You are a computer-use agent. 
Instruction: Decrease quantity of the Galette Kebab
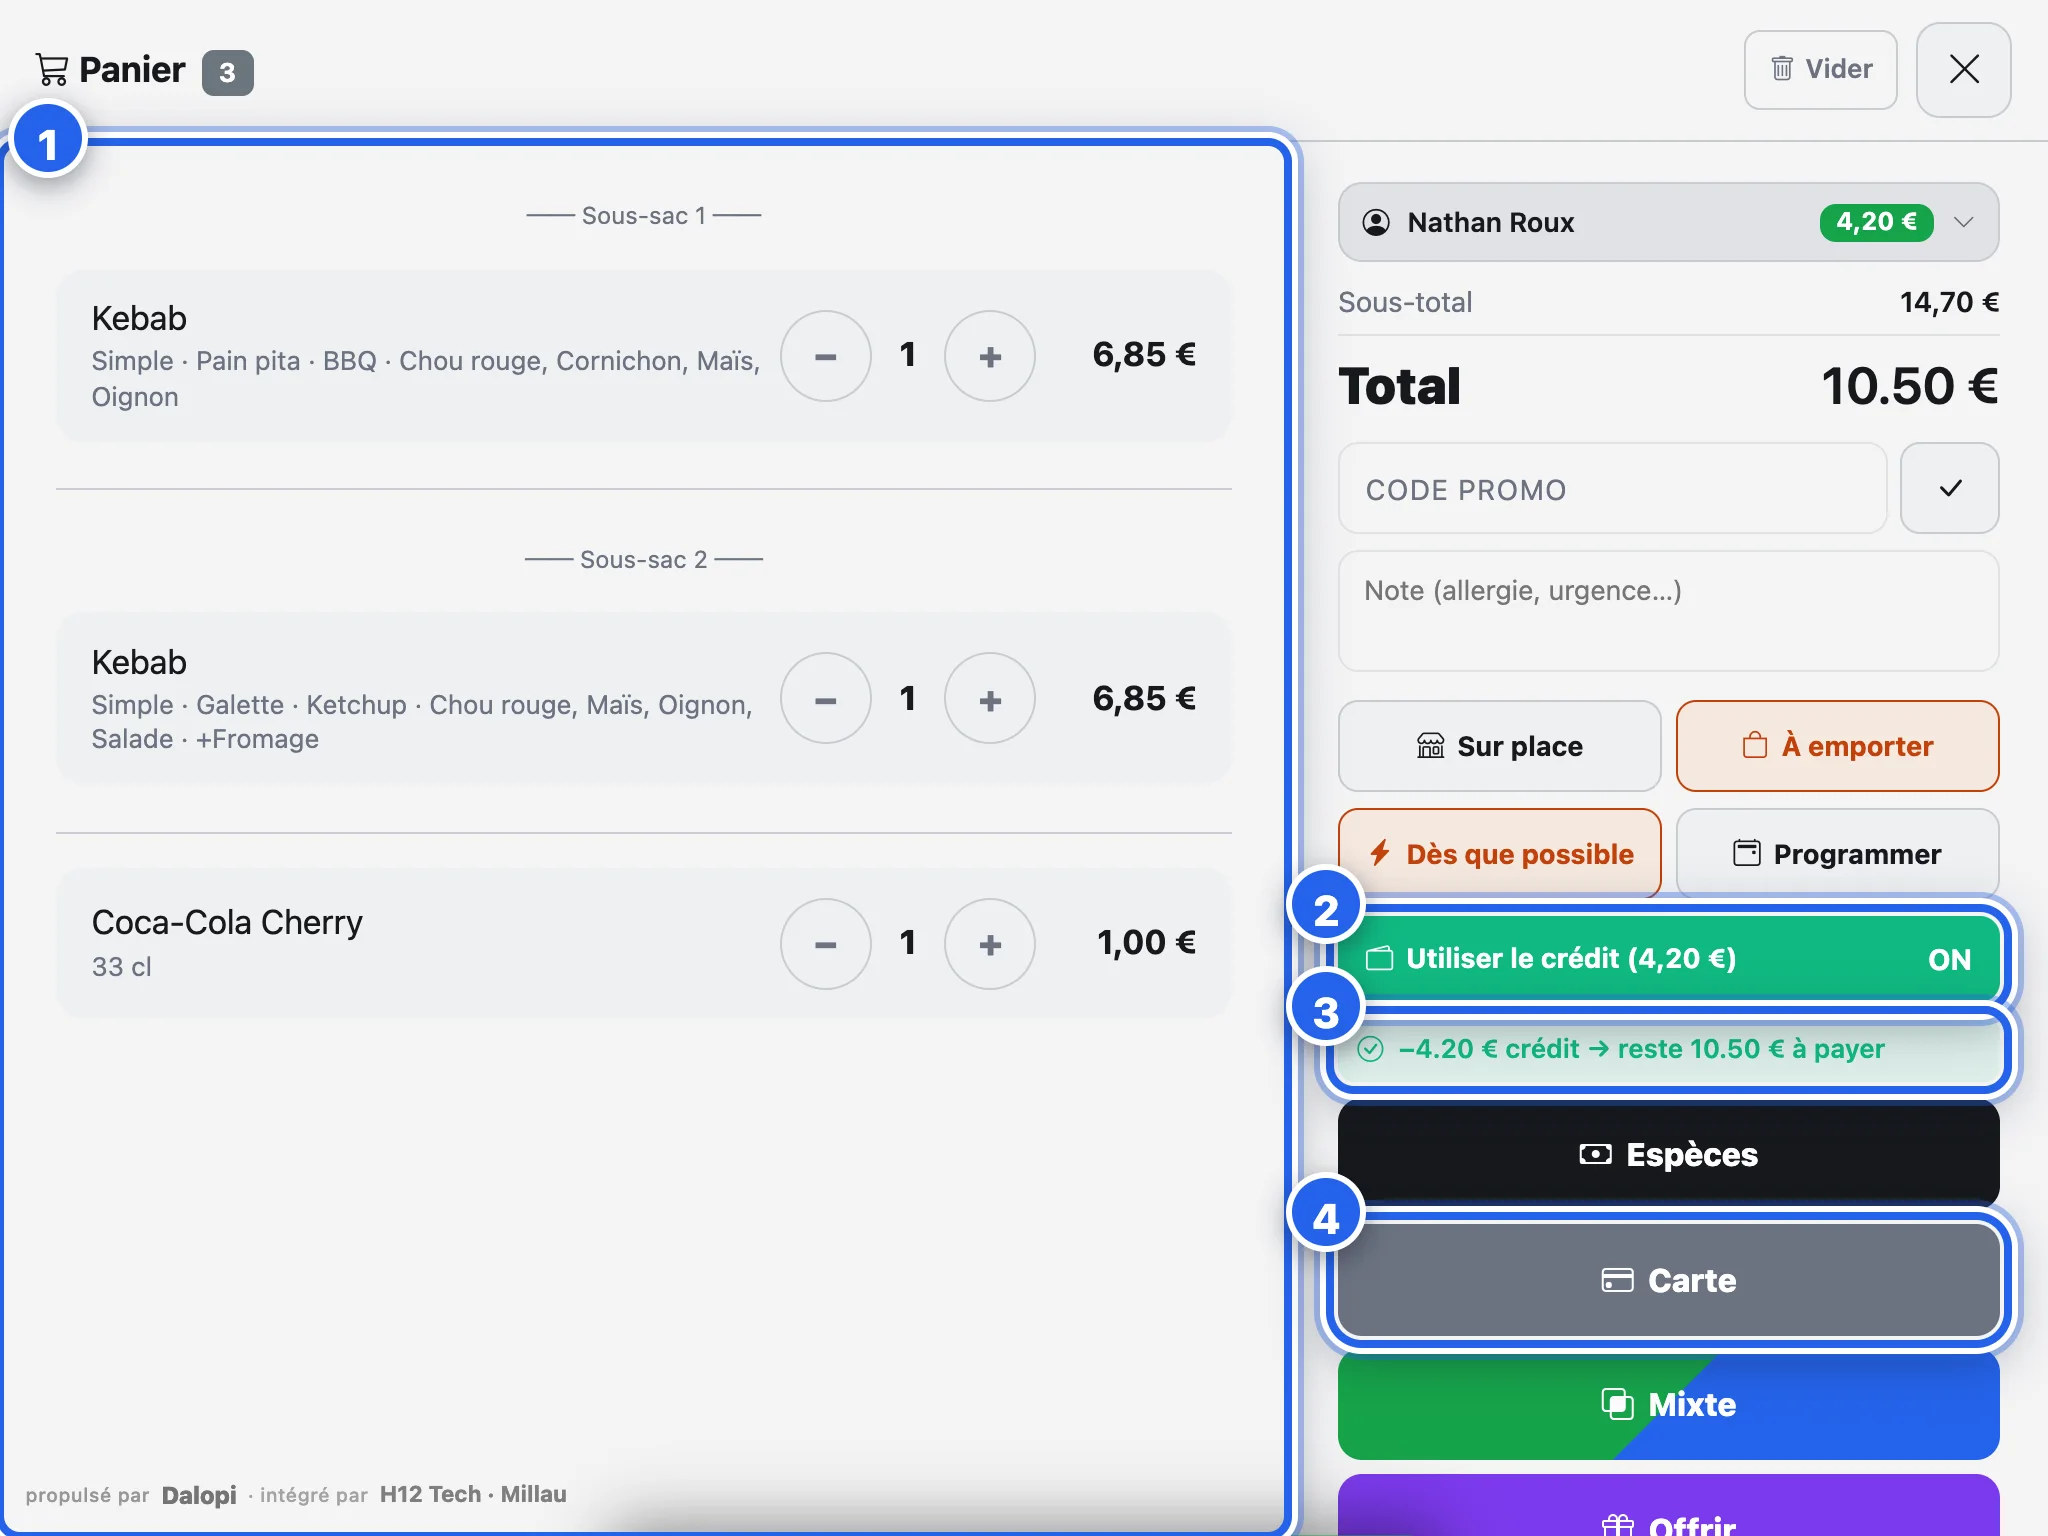click(x=825, y=699)
